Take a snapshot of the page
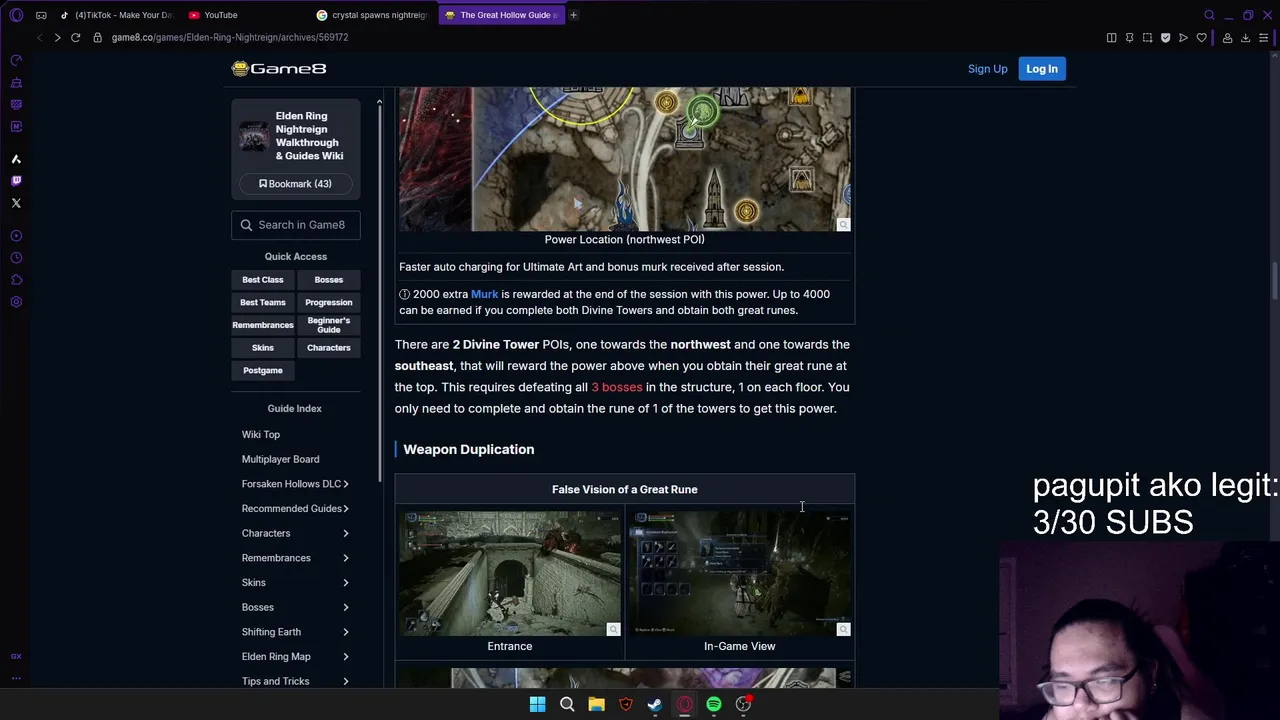Viewport: 1280px width, 720px height. (1147, 38)
